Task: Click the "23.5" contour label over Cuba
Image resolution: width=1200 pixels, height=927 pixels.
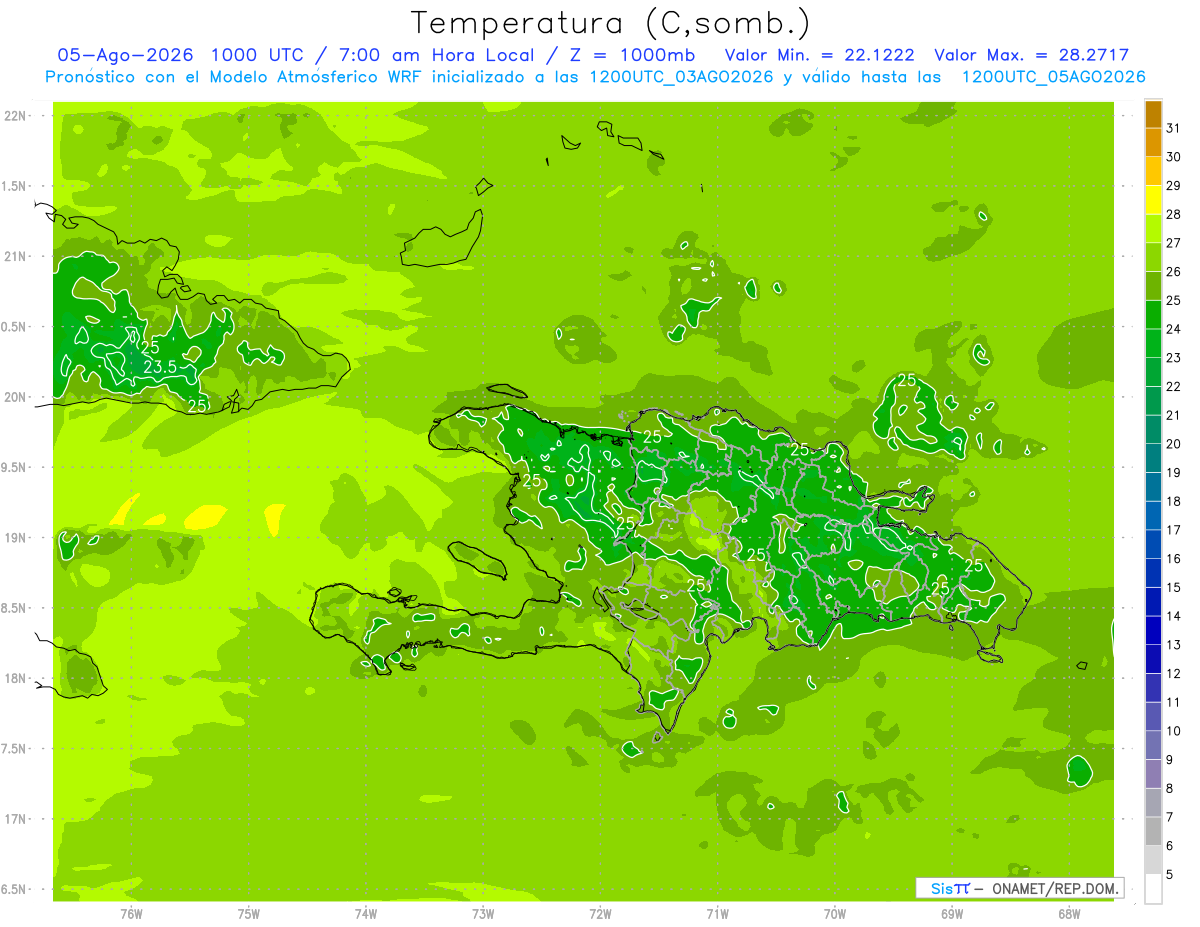Action: click(160, 367)
